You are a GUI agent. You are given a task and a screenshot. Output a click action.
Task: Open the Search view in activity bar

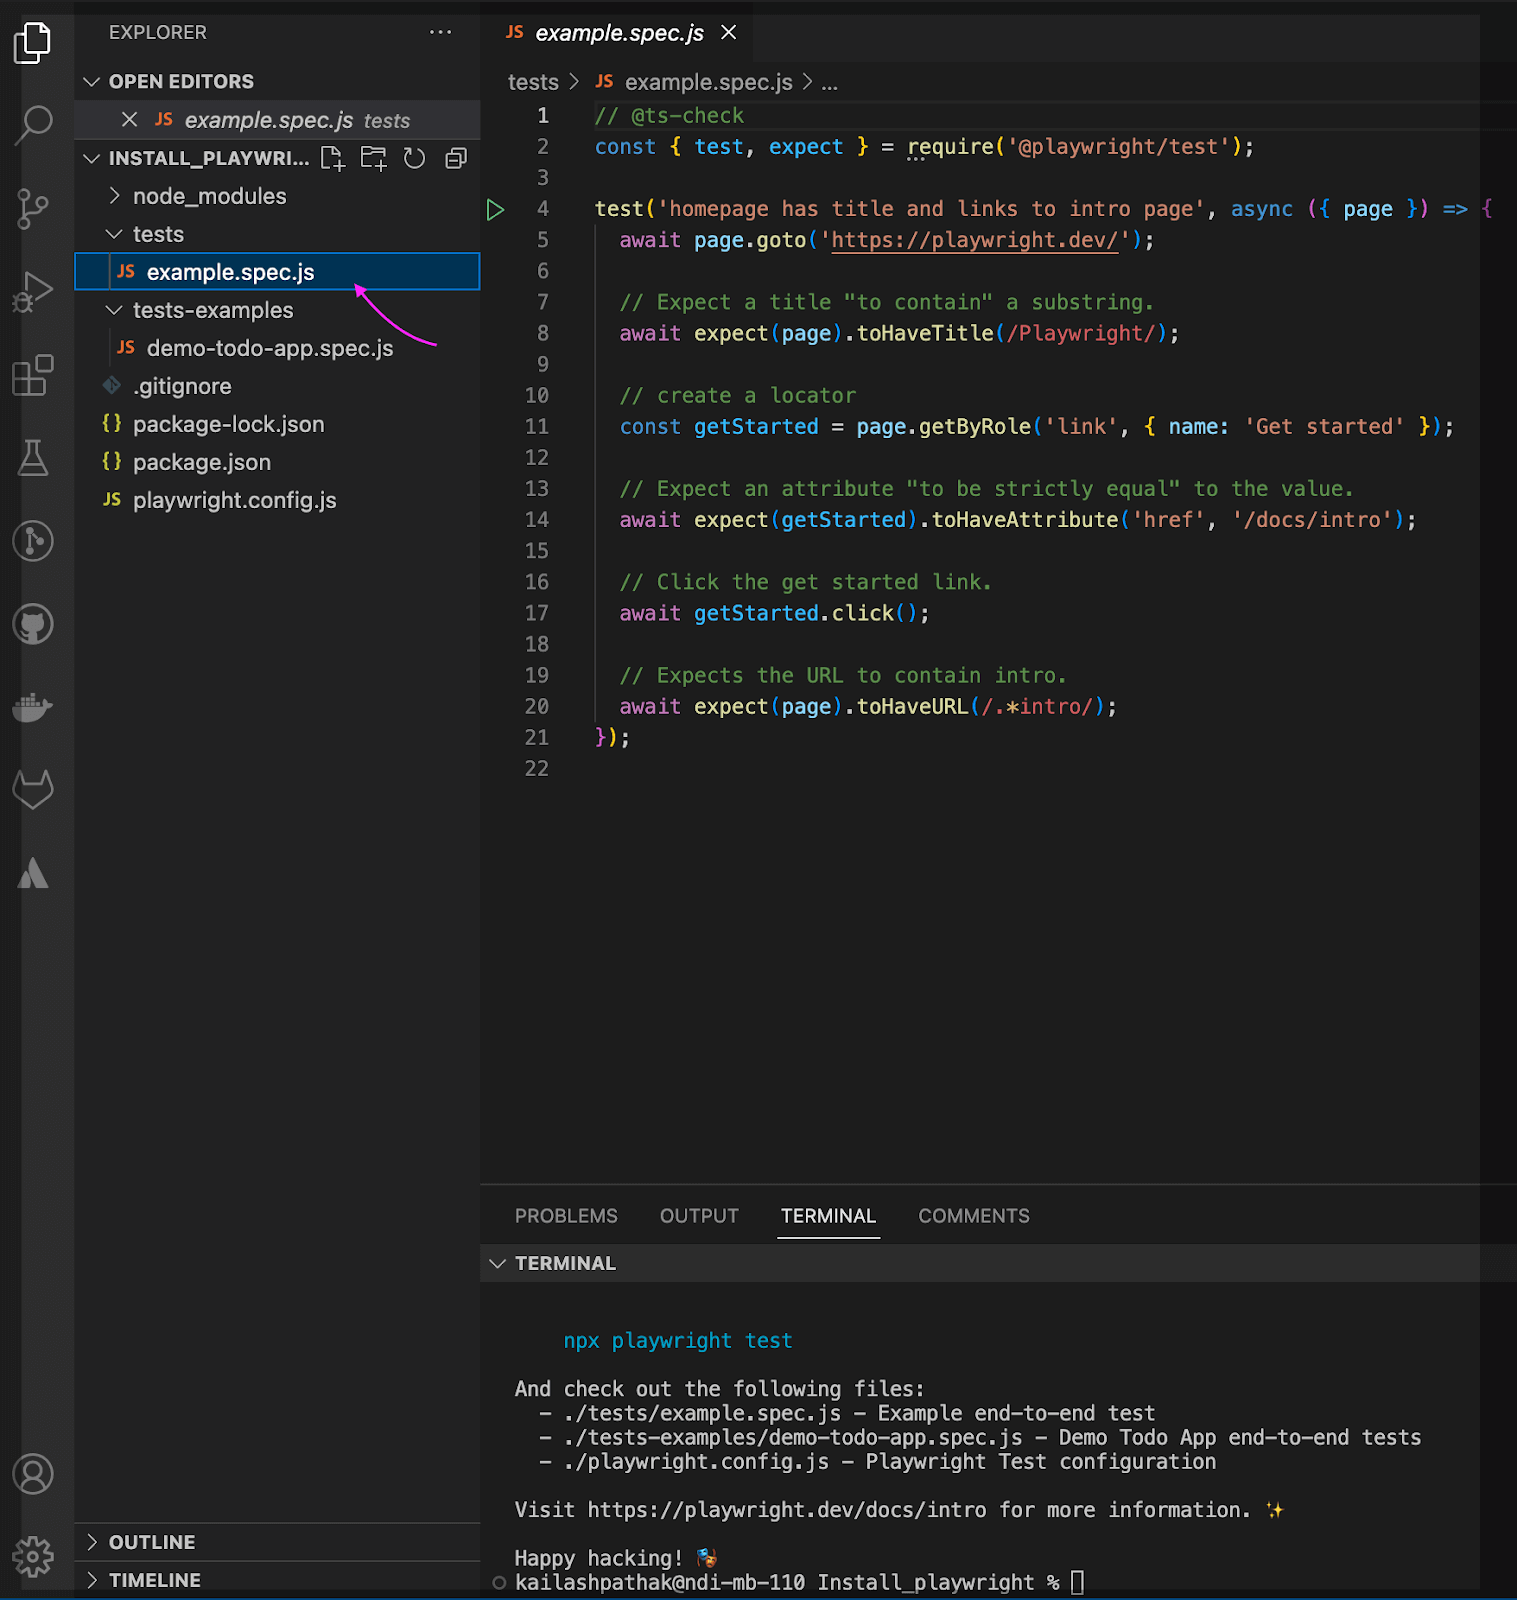(33, 125)
